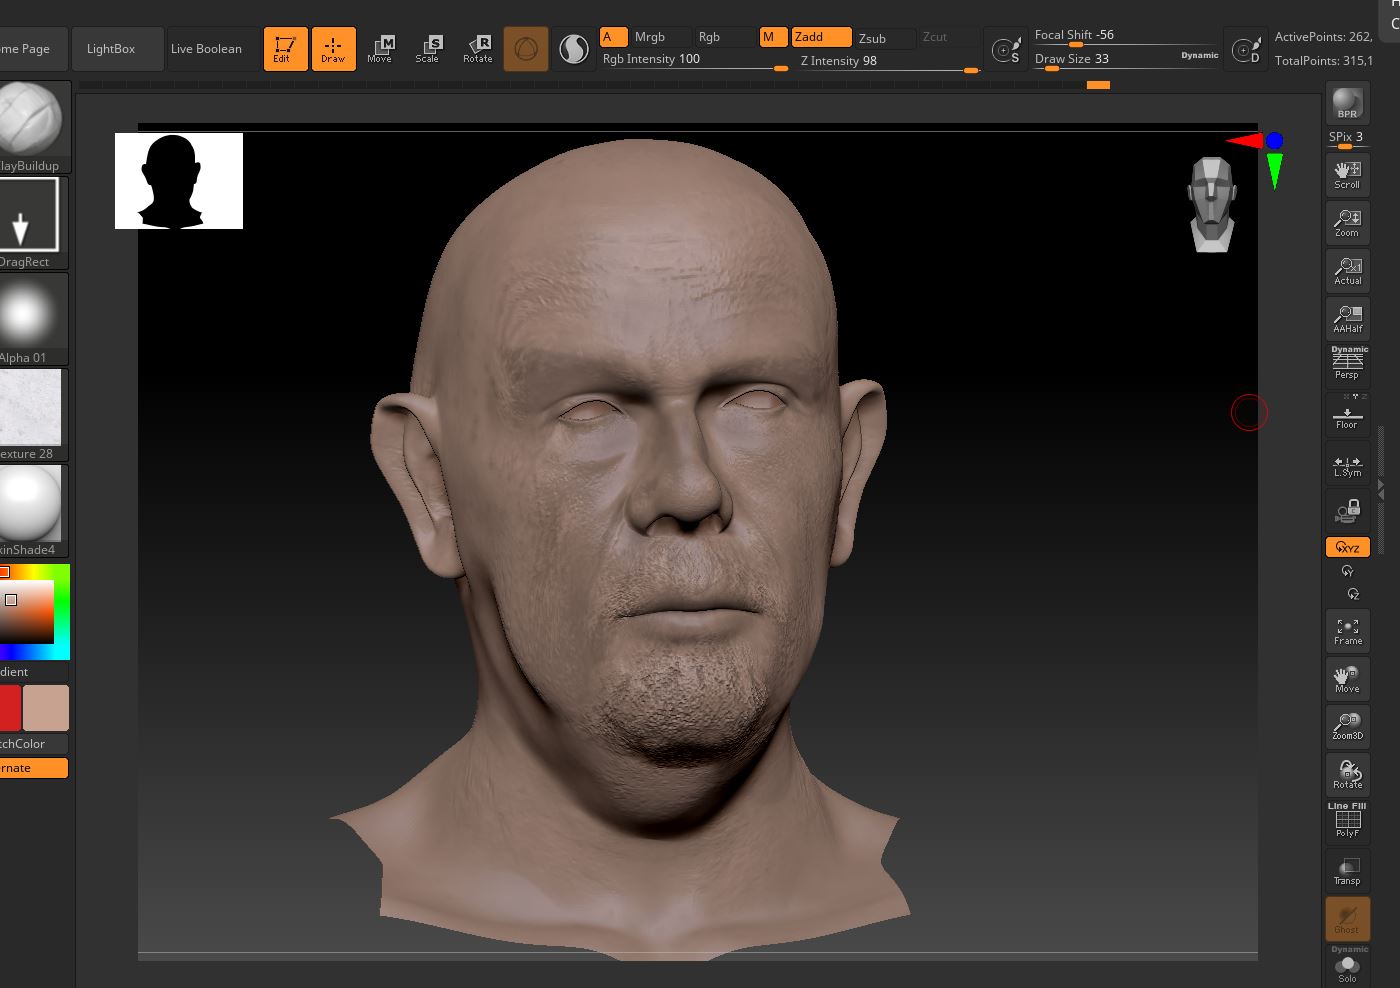Adjust the Z Intensity slider
This screenshot has width=1400, height=988.
[x=889, y=61]
